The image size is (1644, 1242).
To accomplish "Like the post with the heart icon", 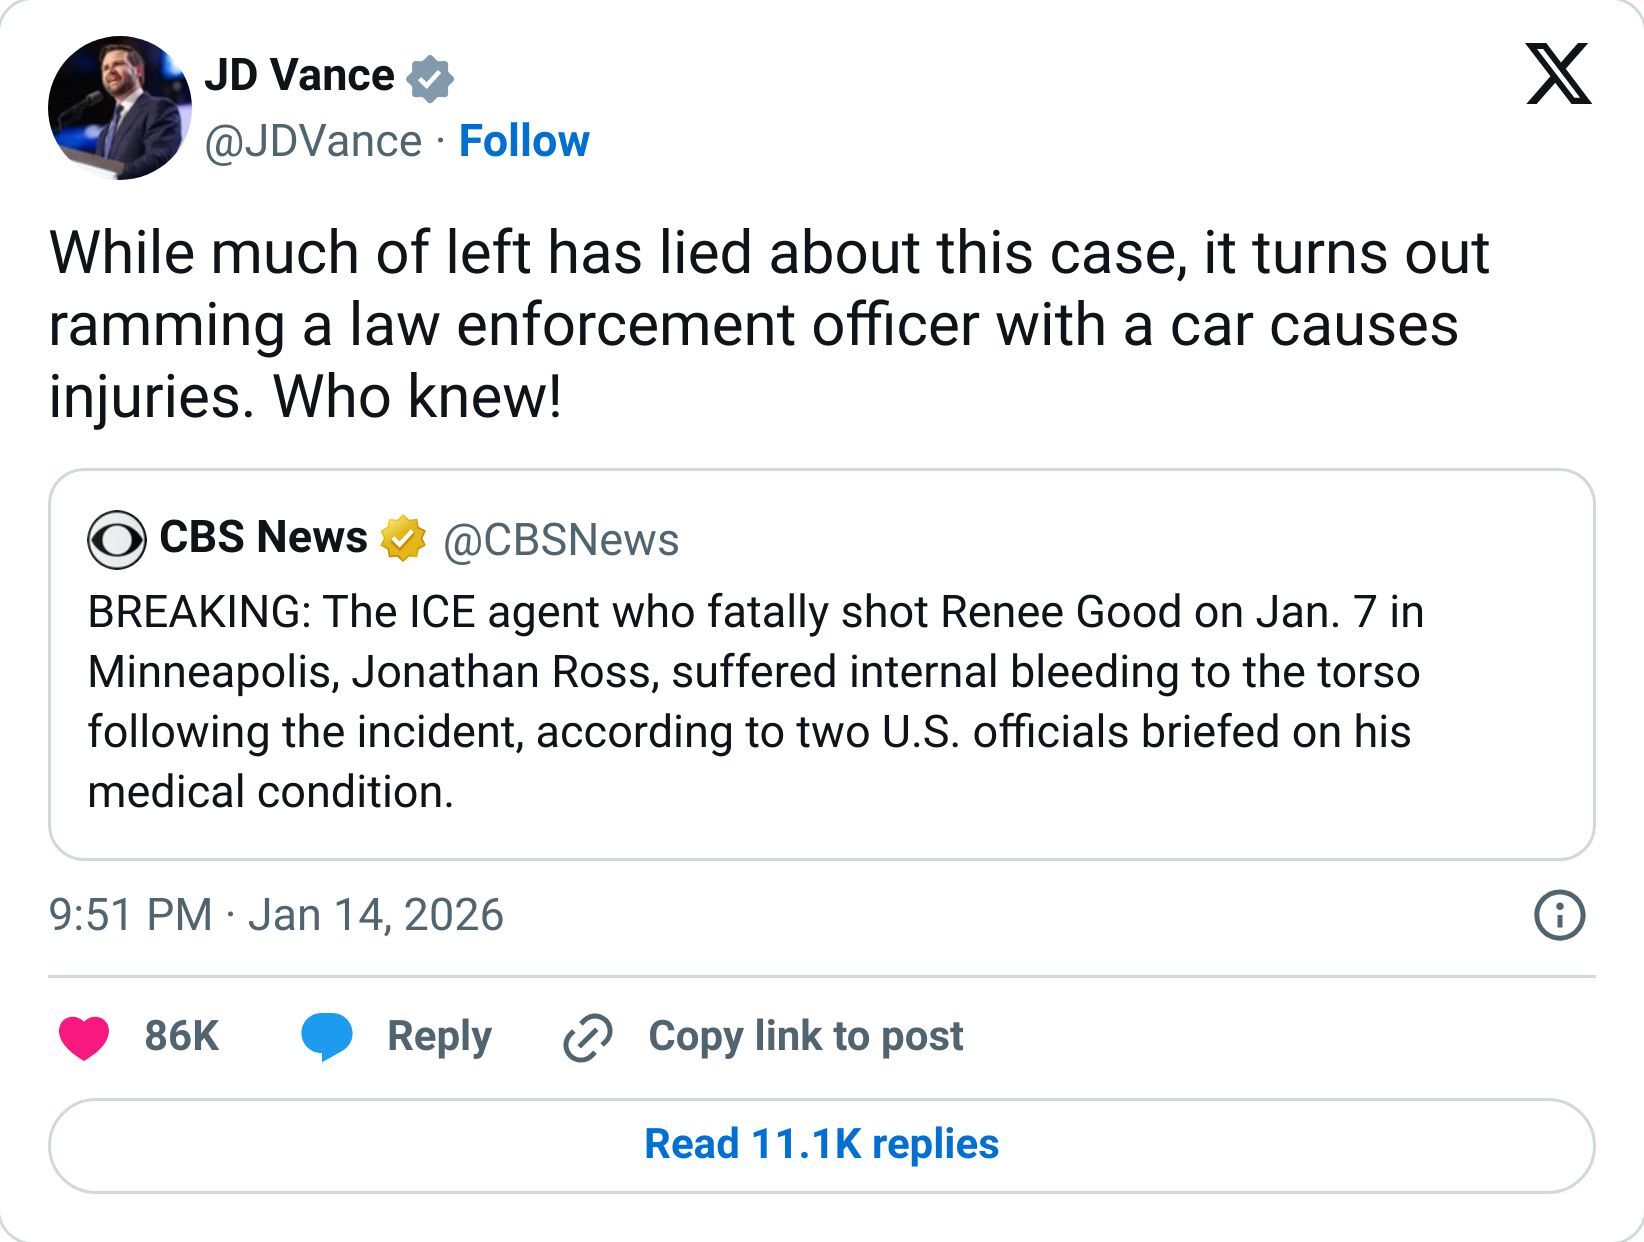I will pyautogui.click(x=84, y=1036).
